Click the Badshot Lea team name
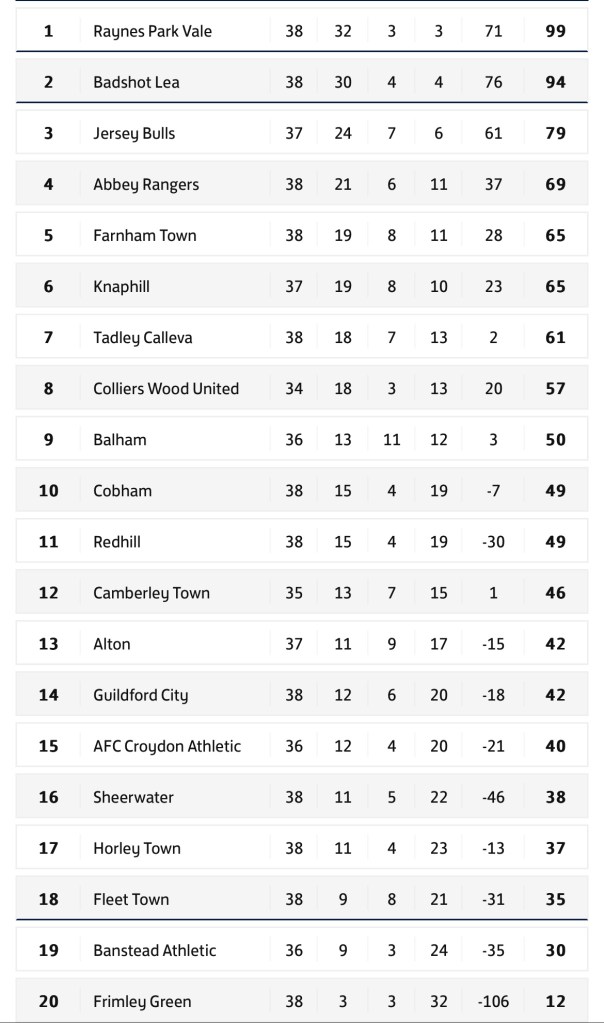 coord(136,82)
